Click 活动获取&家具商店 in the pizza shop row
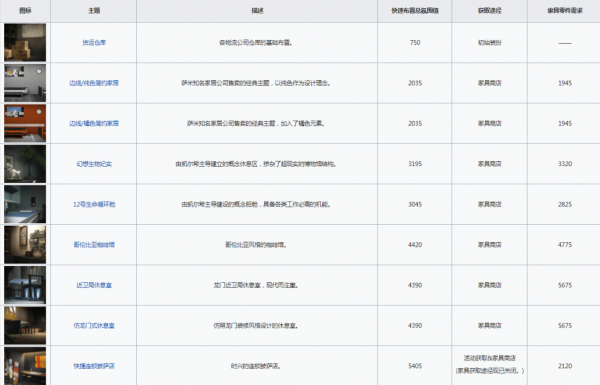600x385 pixels. tap(489, 358)
